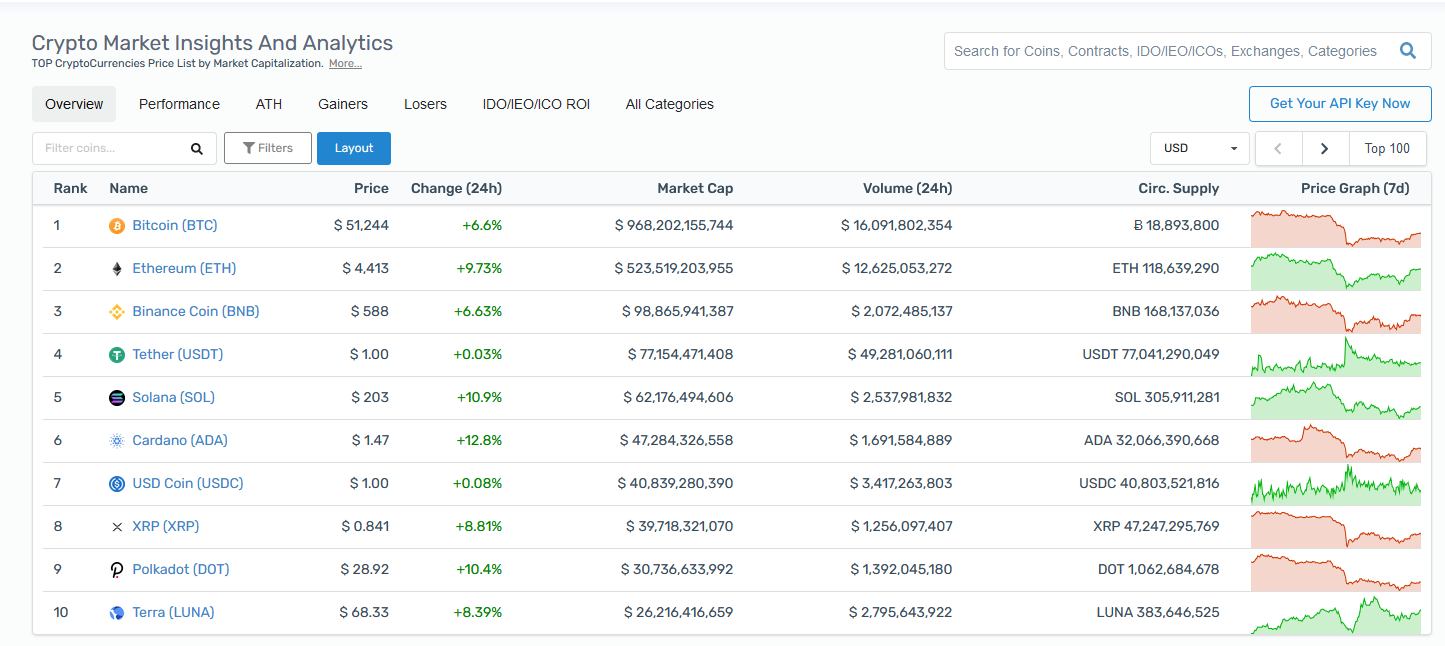1445x646 pixels.
Task: Open the Losers tab
Action: pos(425,104)
